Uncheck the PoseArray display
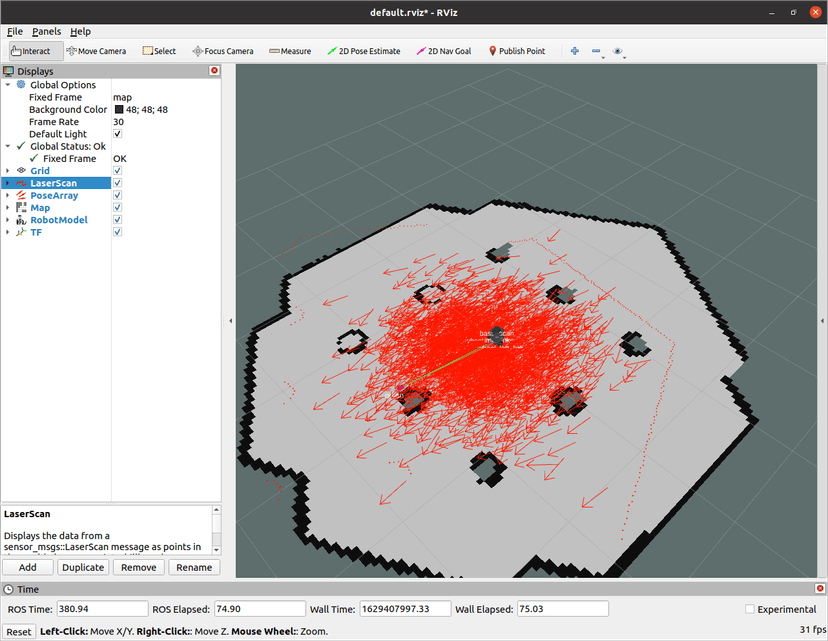Image resolution: width=828 pixels, height=641 pixels. click(x=118, y=196)
